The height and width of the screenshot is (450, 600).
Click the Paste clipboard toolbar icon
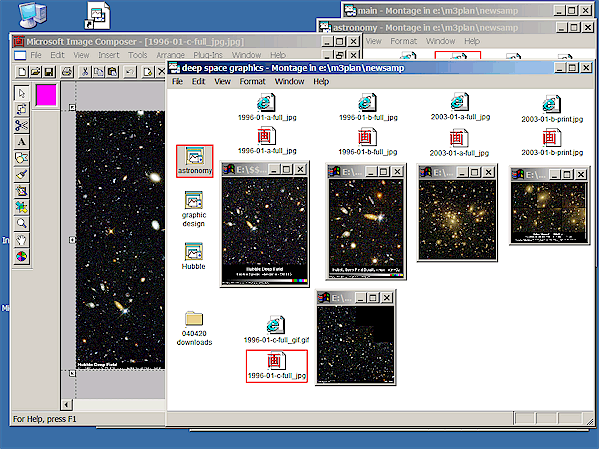pos(112,72)
